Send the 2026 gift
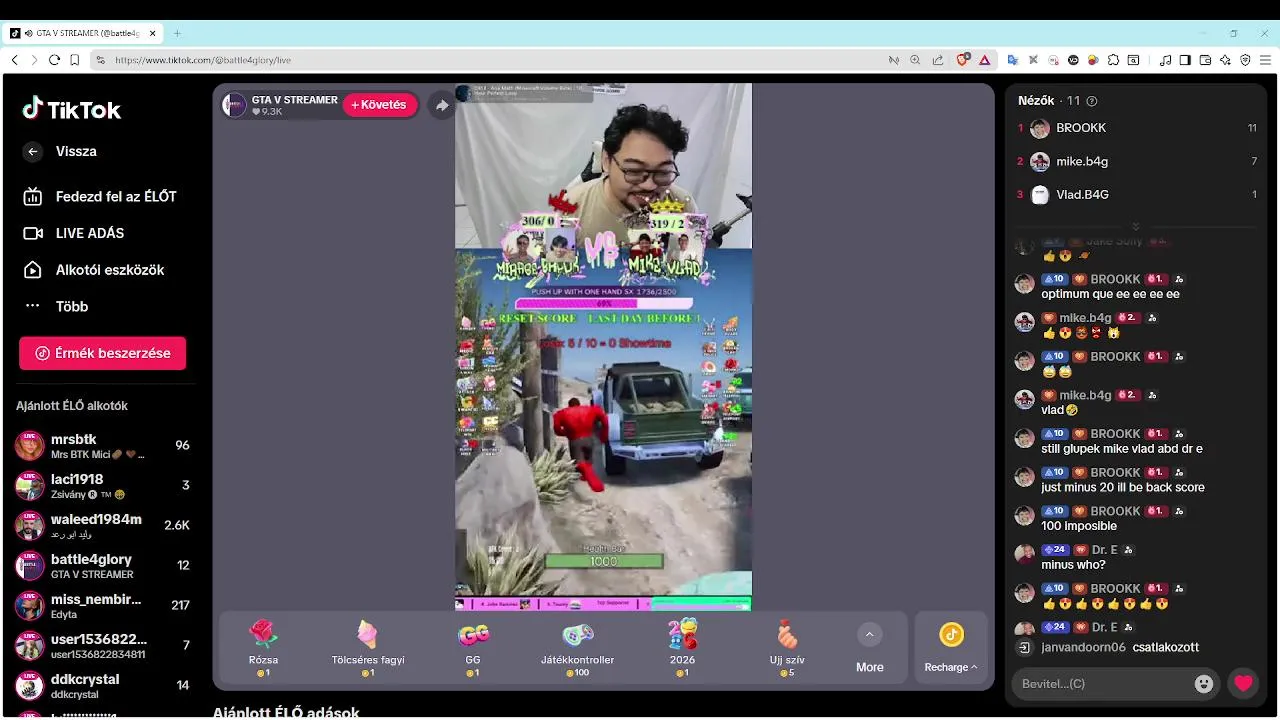 (x=683, y=647)
